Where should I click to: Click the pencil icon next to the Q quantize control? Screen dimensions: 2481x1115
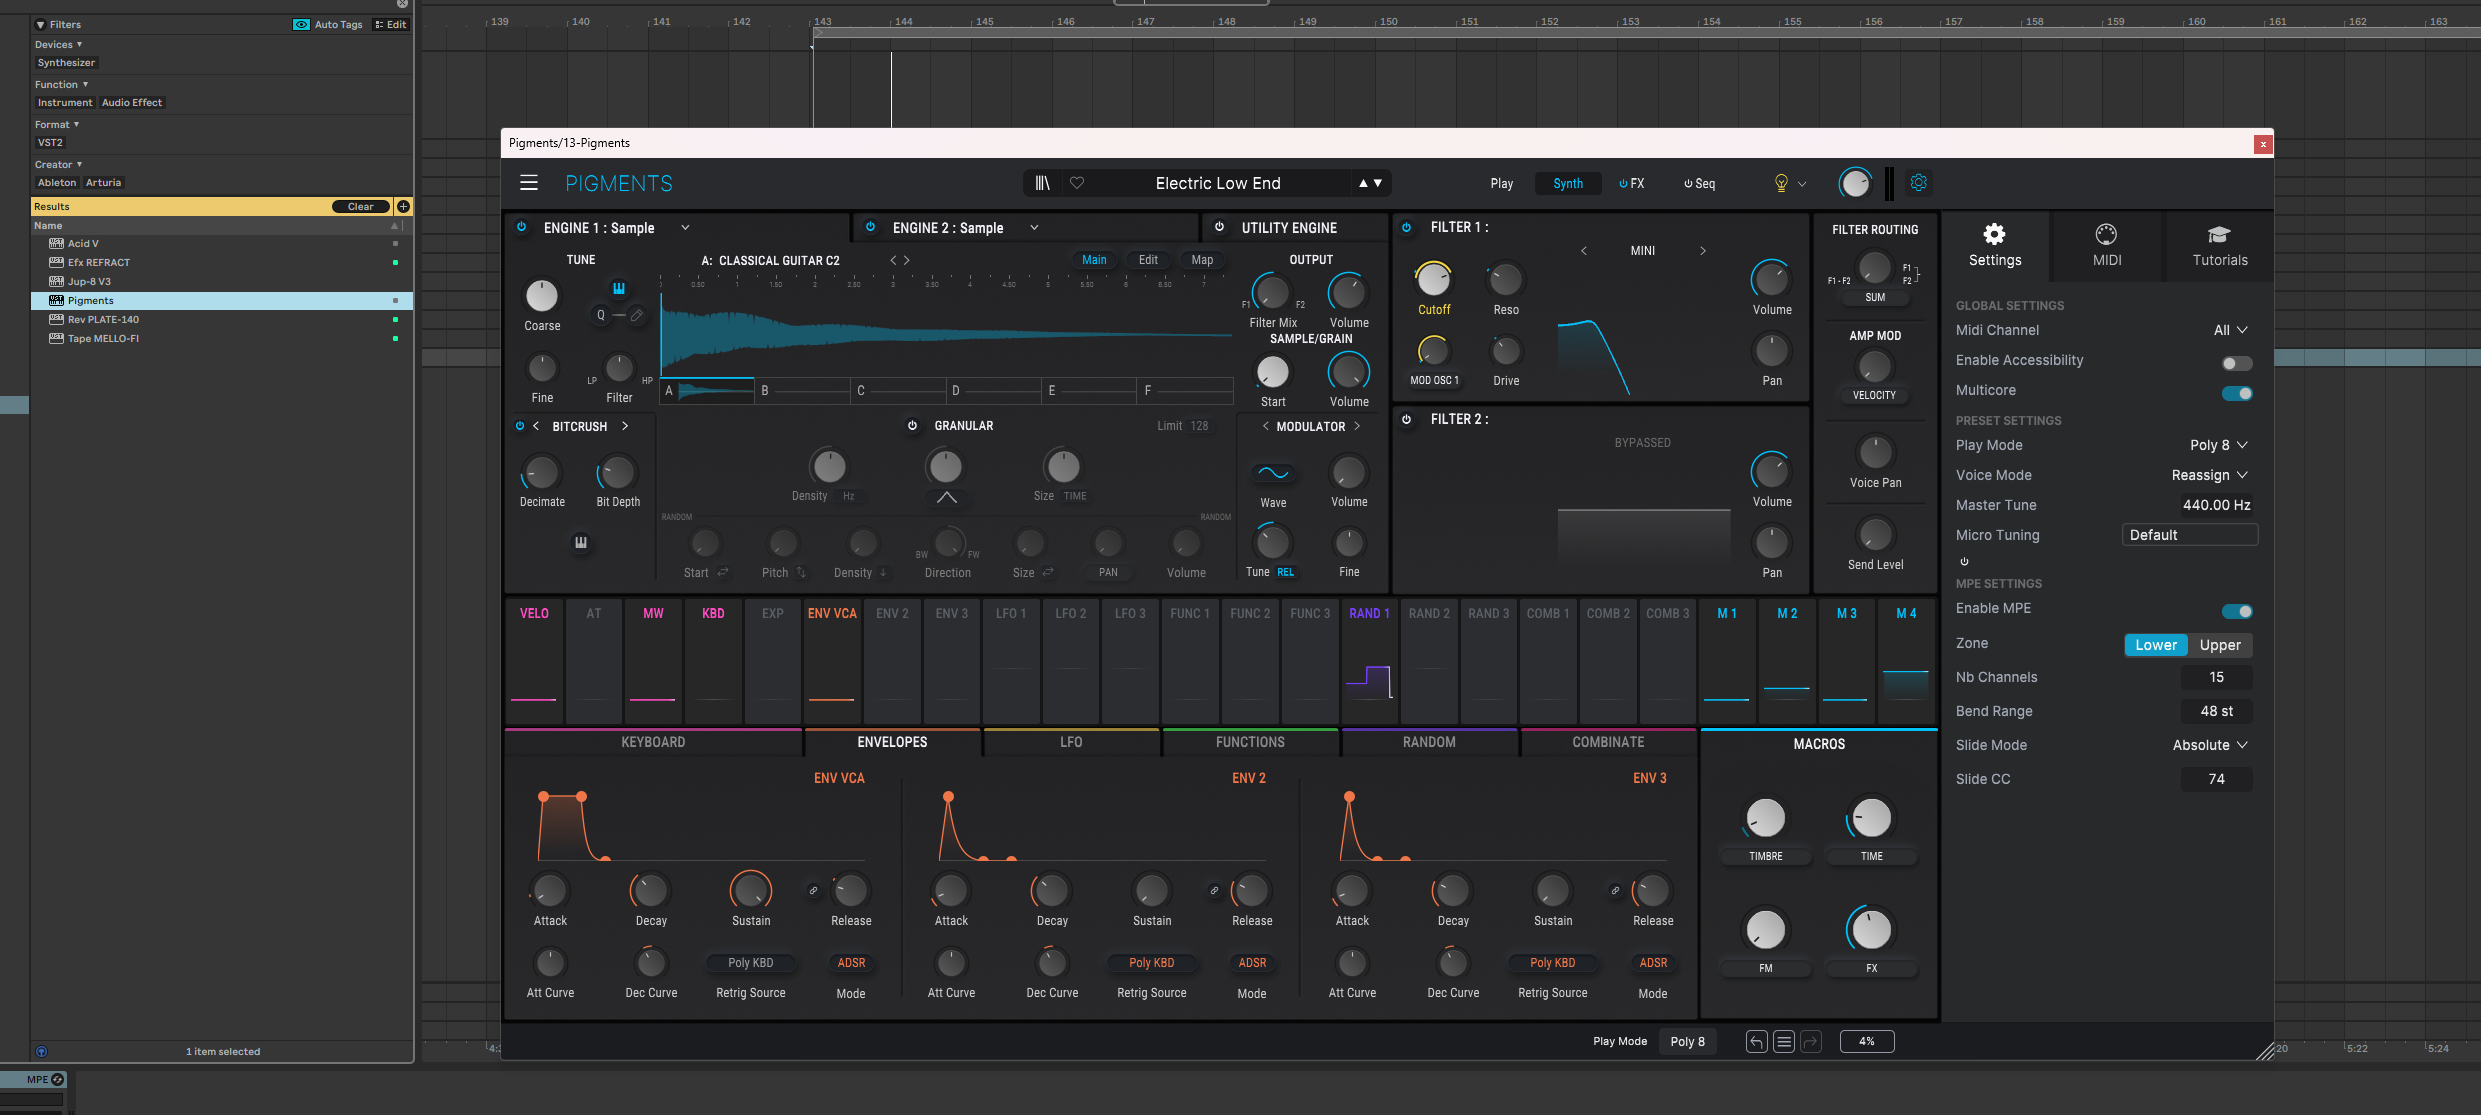point(636,315)
